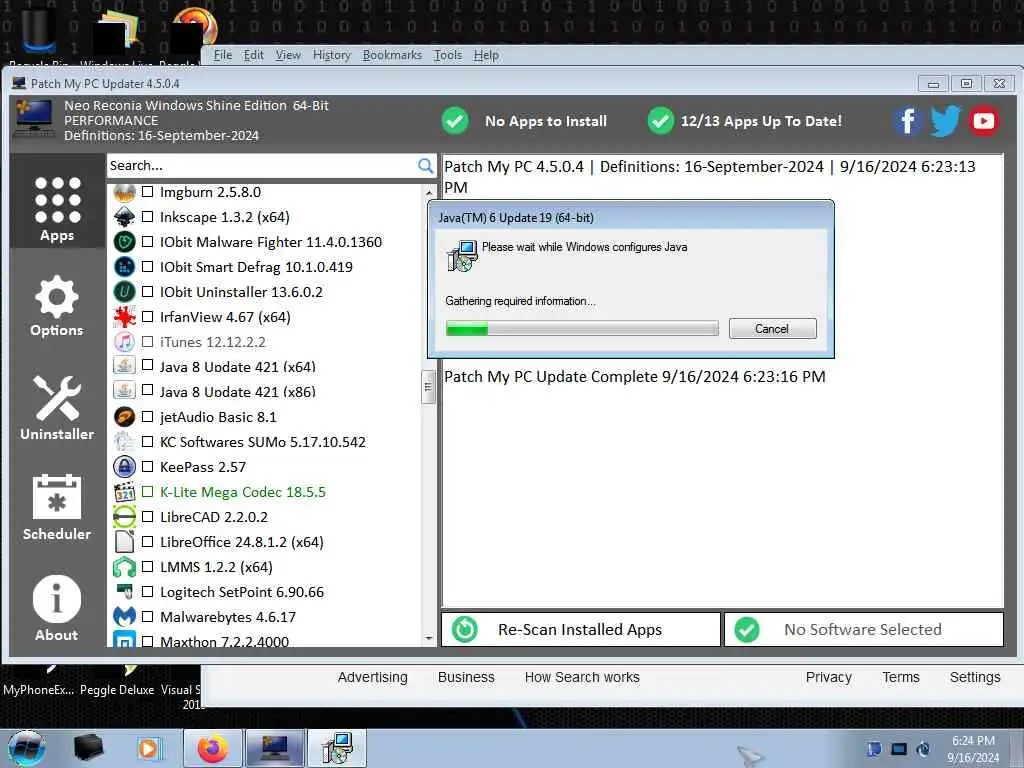Screen dimensions: 1024x768
Task: Open the Bookmarks menu in Firefox
Action: [x=392, y=55]
